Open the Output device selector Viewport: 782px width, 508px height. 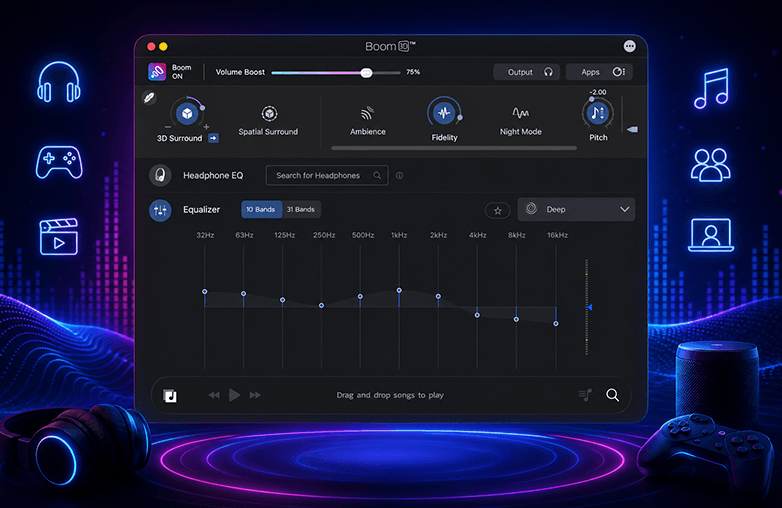[x=526, y=72]
